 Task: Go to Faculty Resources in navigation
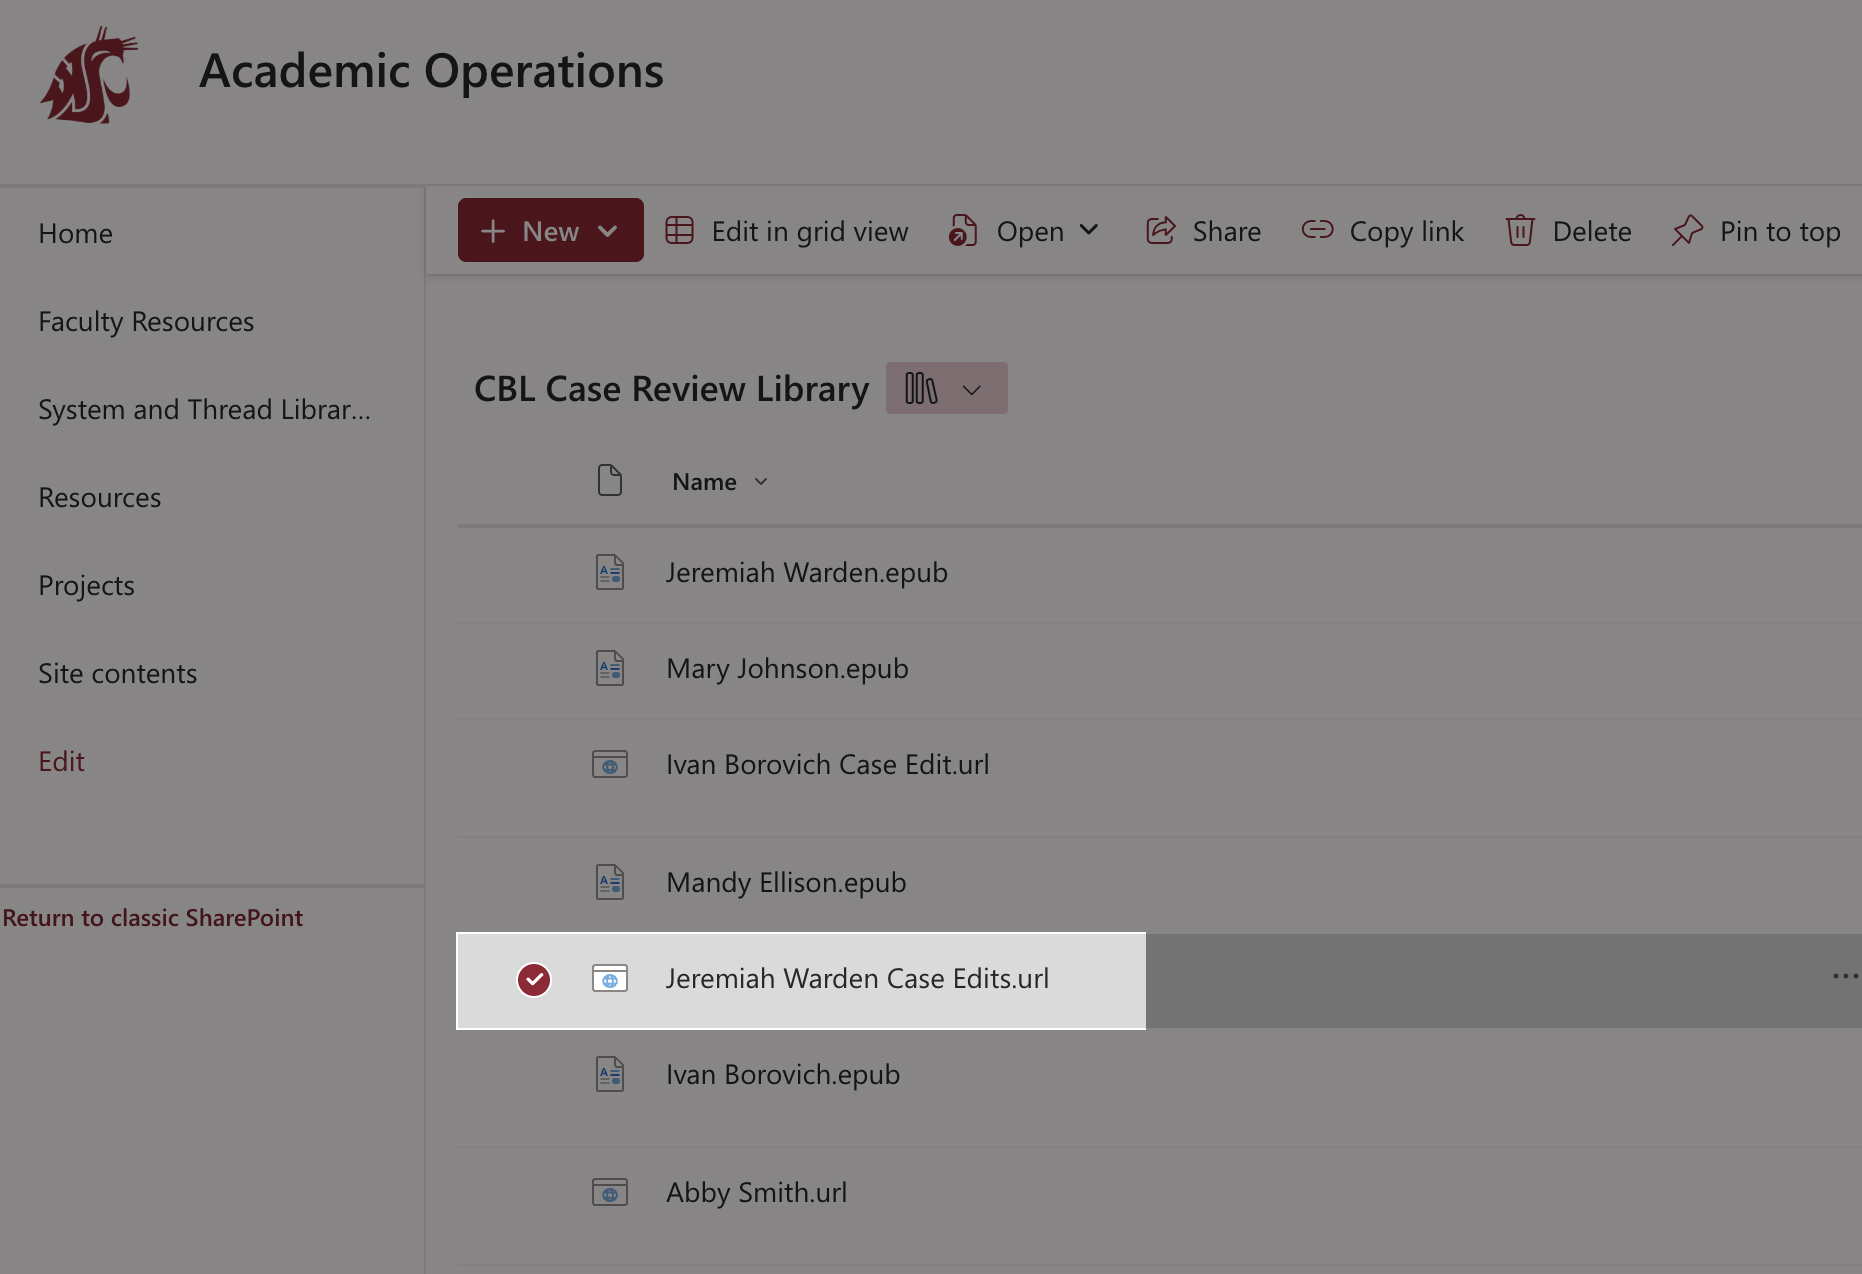pos(146,322)
